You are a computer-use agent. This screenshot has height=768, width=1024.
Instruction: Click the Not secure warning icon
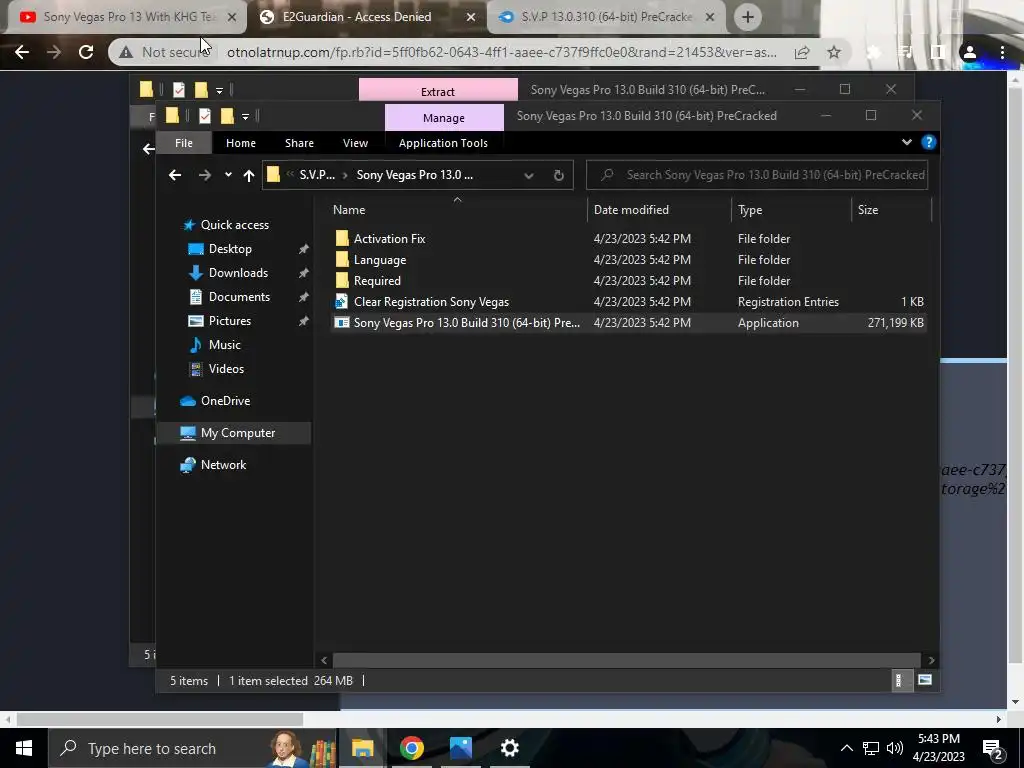[126, 52]
